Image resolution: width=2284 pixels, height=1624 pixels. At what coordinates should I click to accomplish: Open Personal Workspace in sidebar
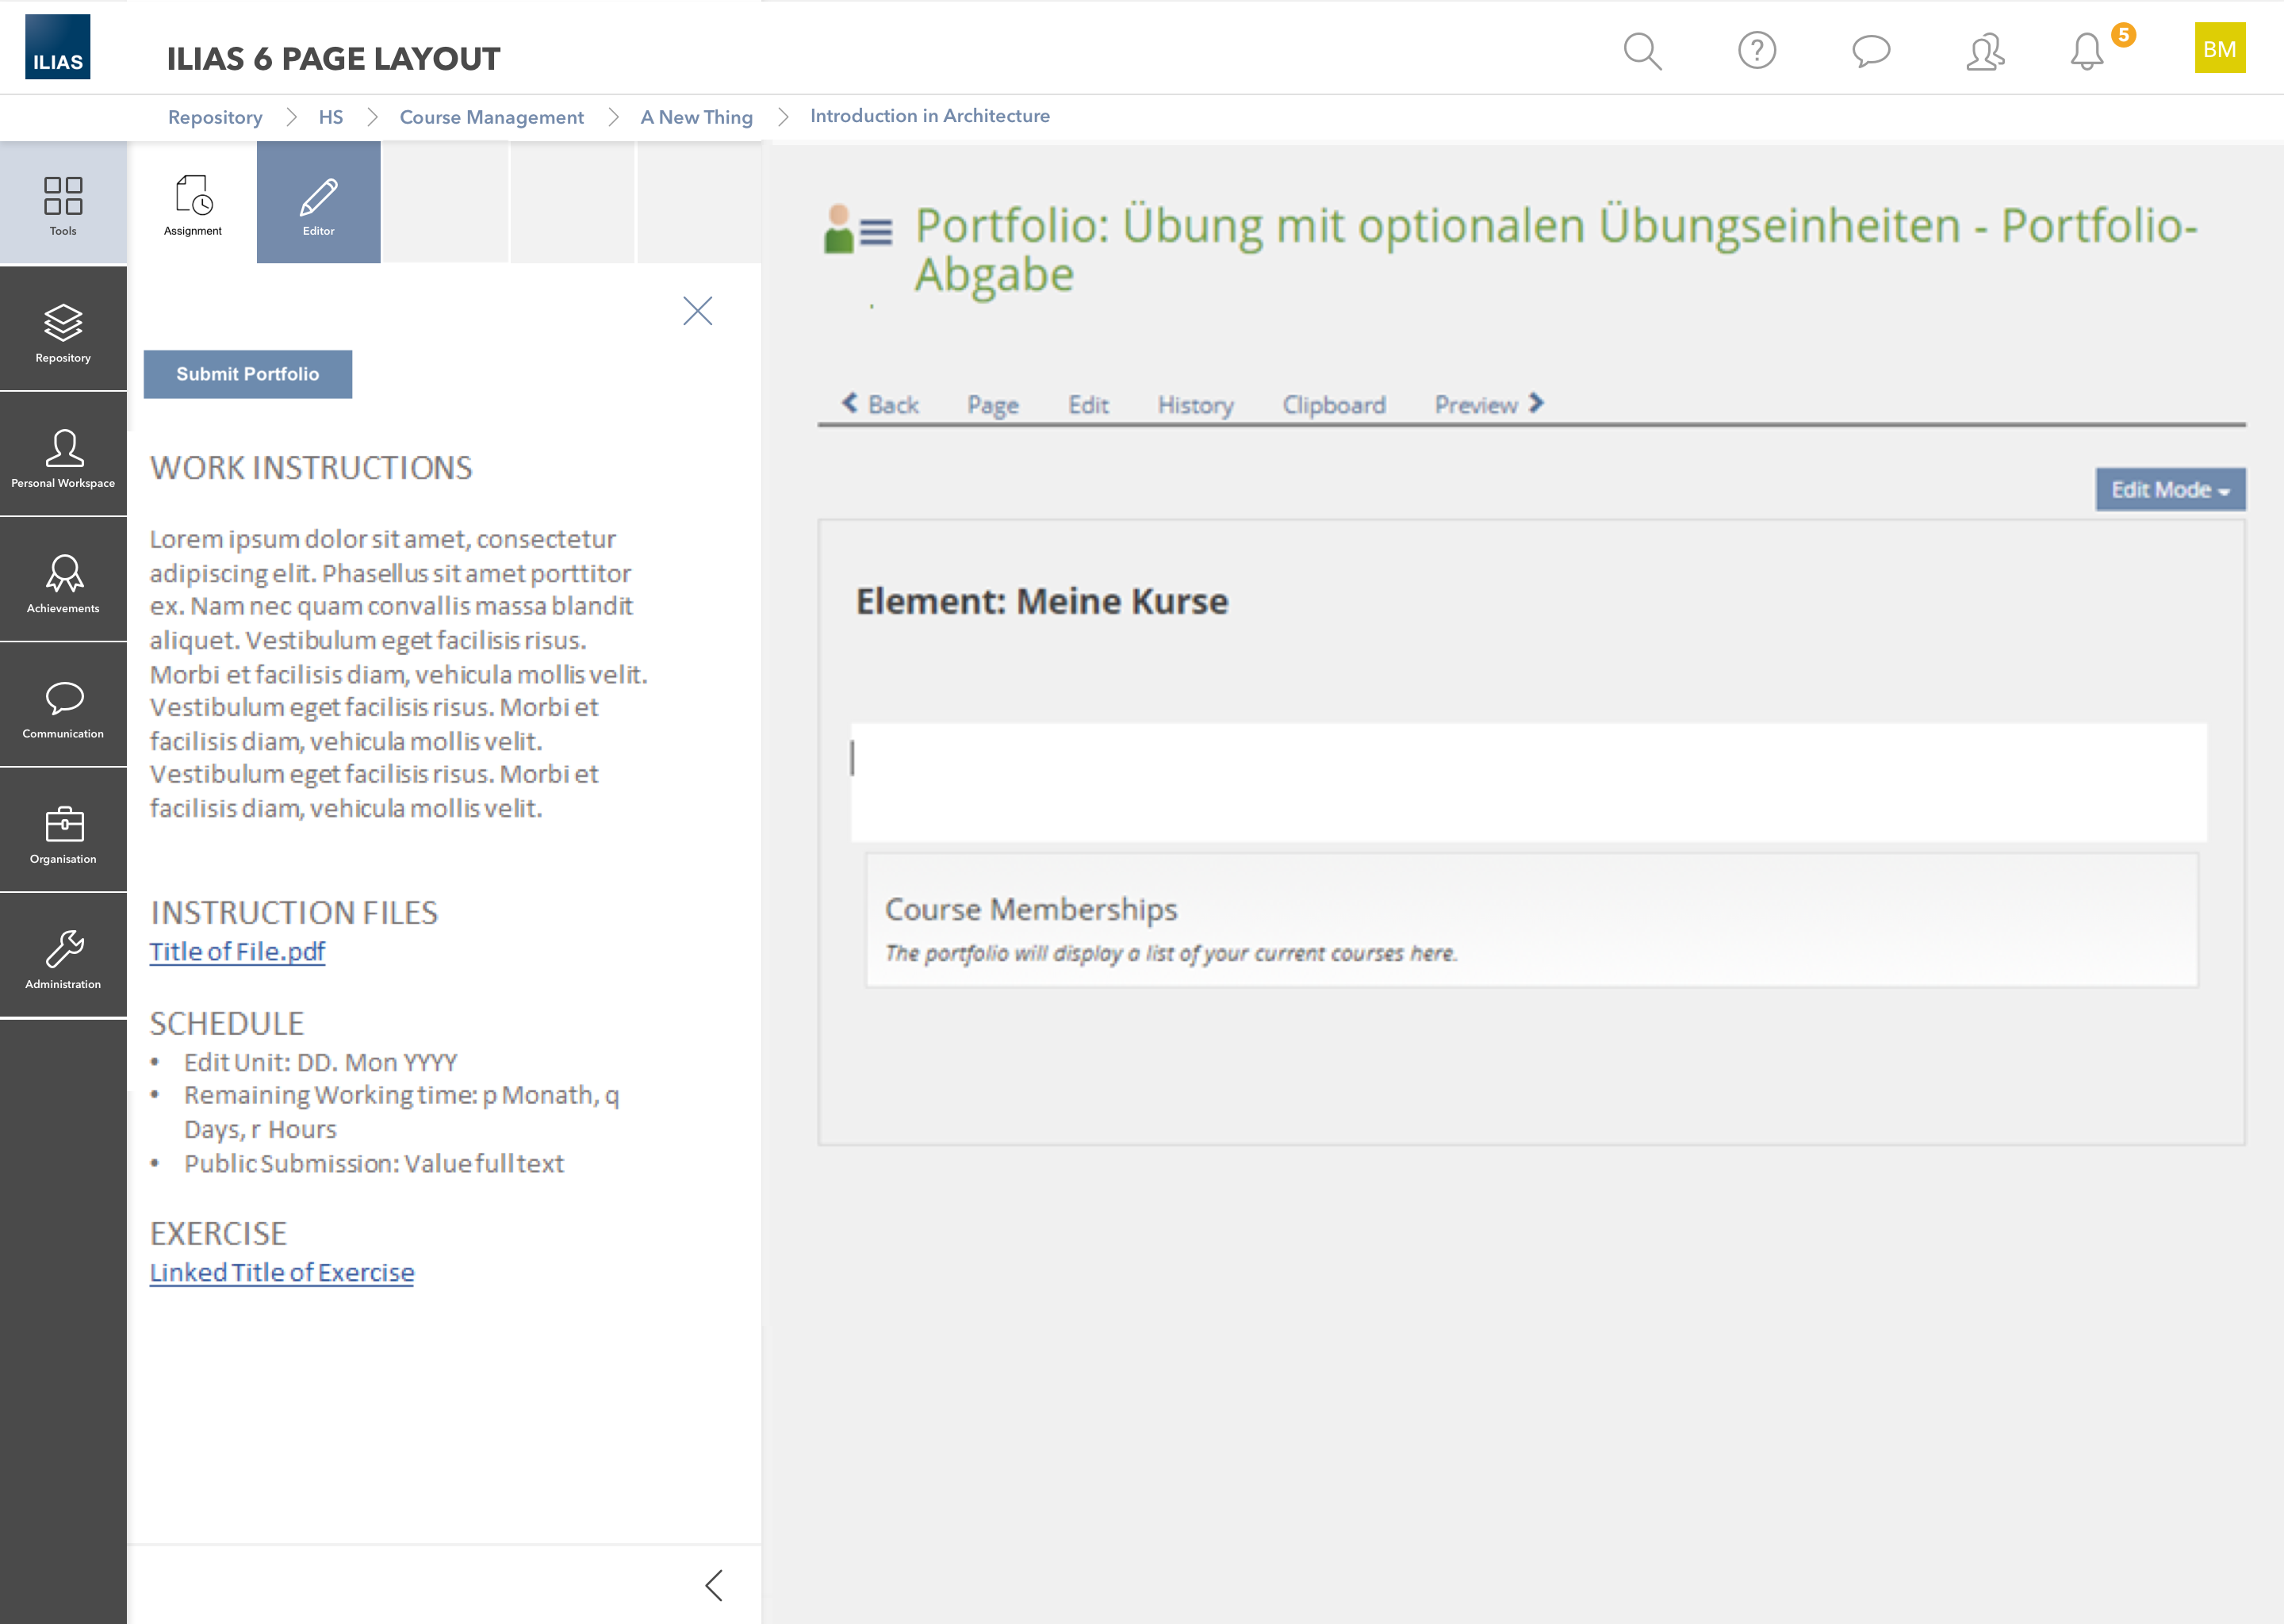click(x=63, y=456)
